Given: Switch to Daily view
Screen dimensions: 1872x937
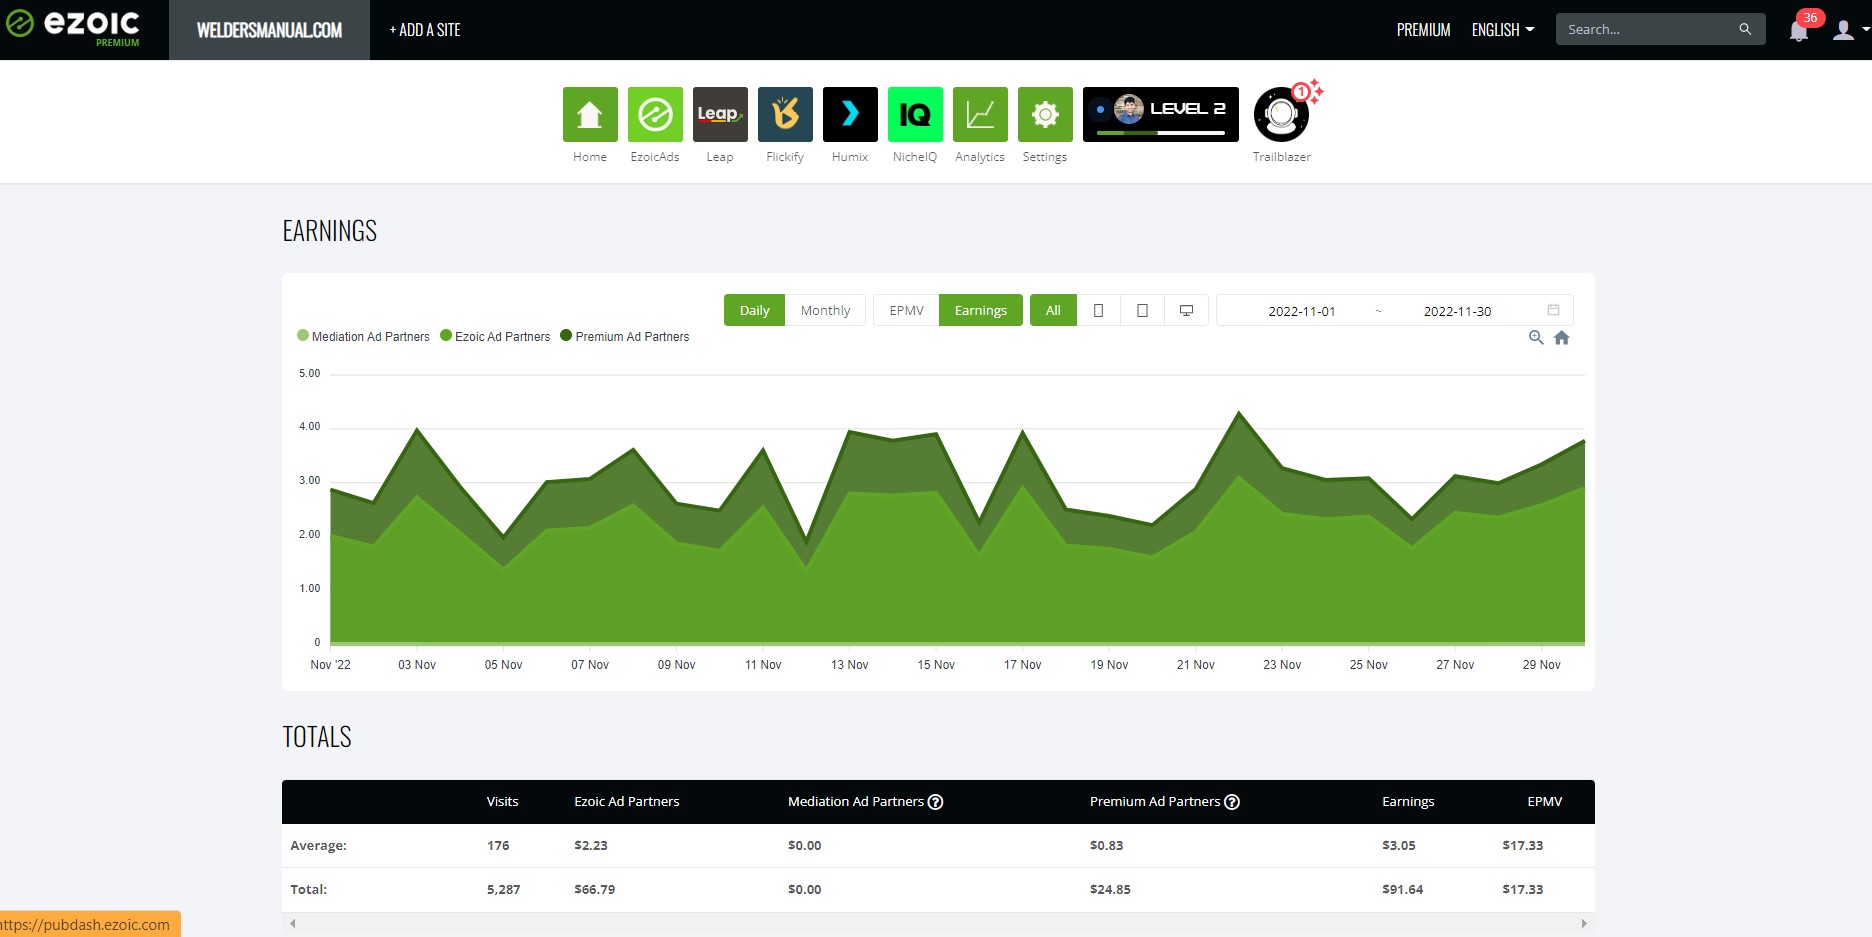Looking at the screenshot, I should point(754,310).
